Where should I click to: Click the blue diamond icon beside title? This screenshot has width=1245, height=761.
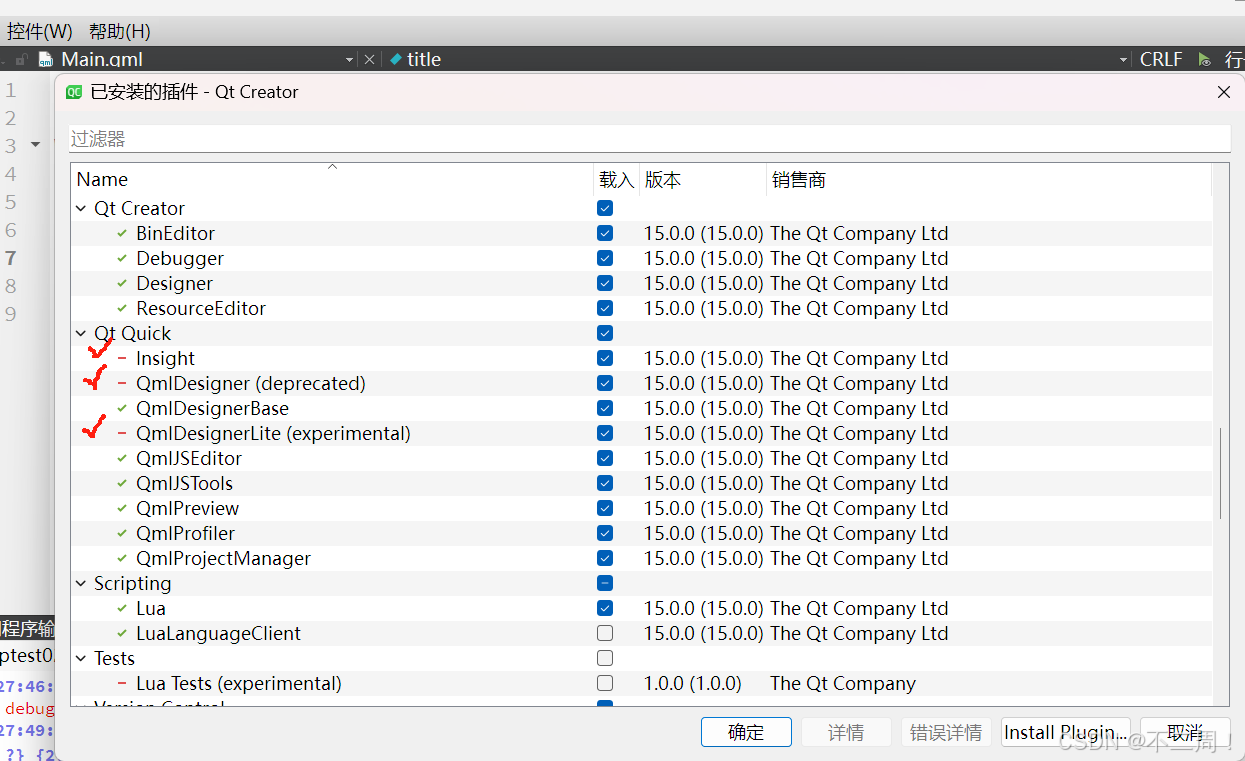395,59
